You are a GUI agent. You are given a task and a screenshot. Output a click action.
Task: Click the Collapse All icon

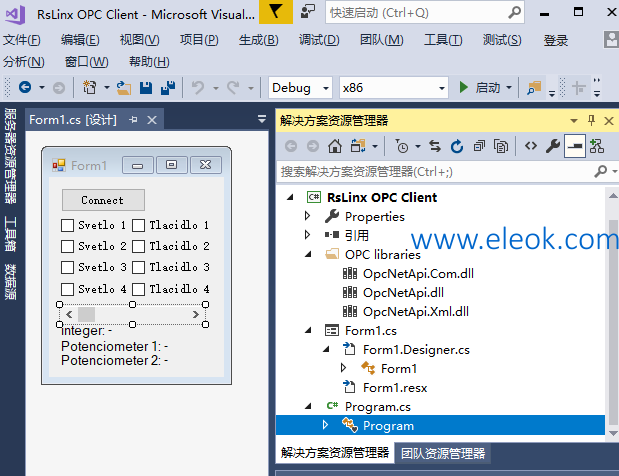(x=479, y=146)
